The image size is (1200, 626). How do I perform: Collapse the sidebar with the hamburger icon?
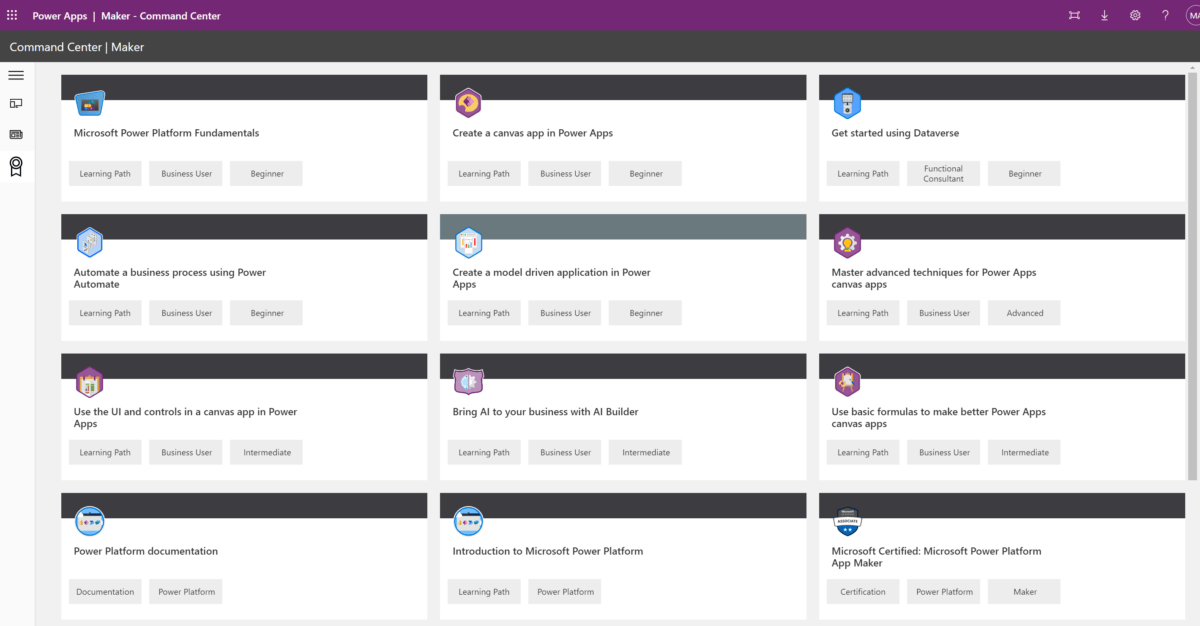coord(15,74)
